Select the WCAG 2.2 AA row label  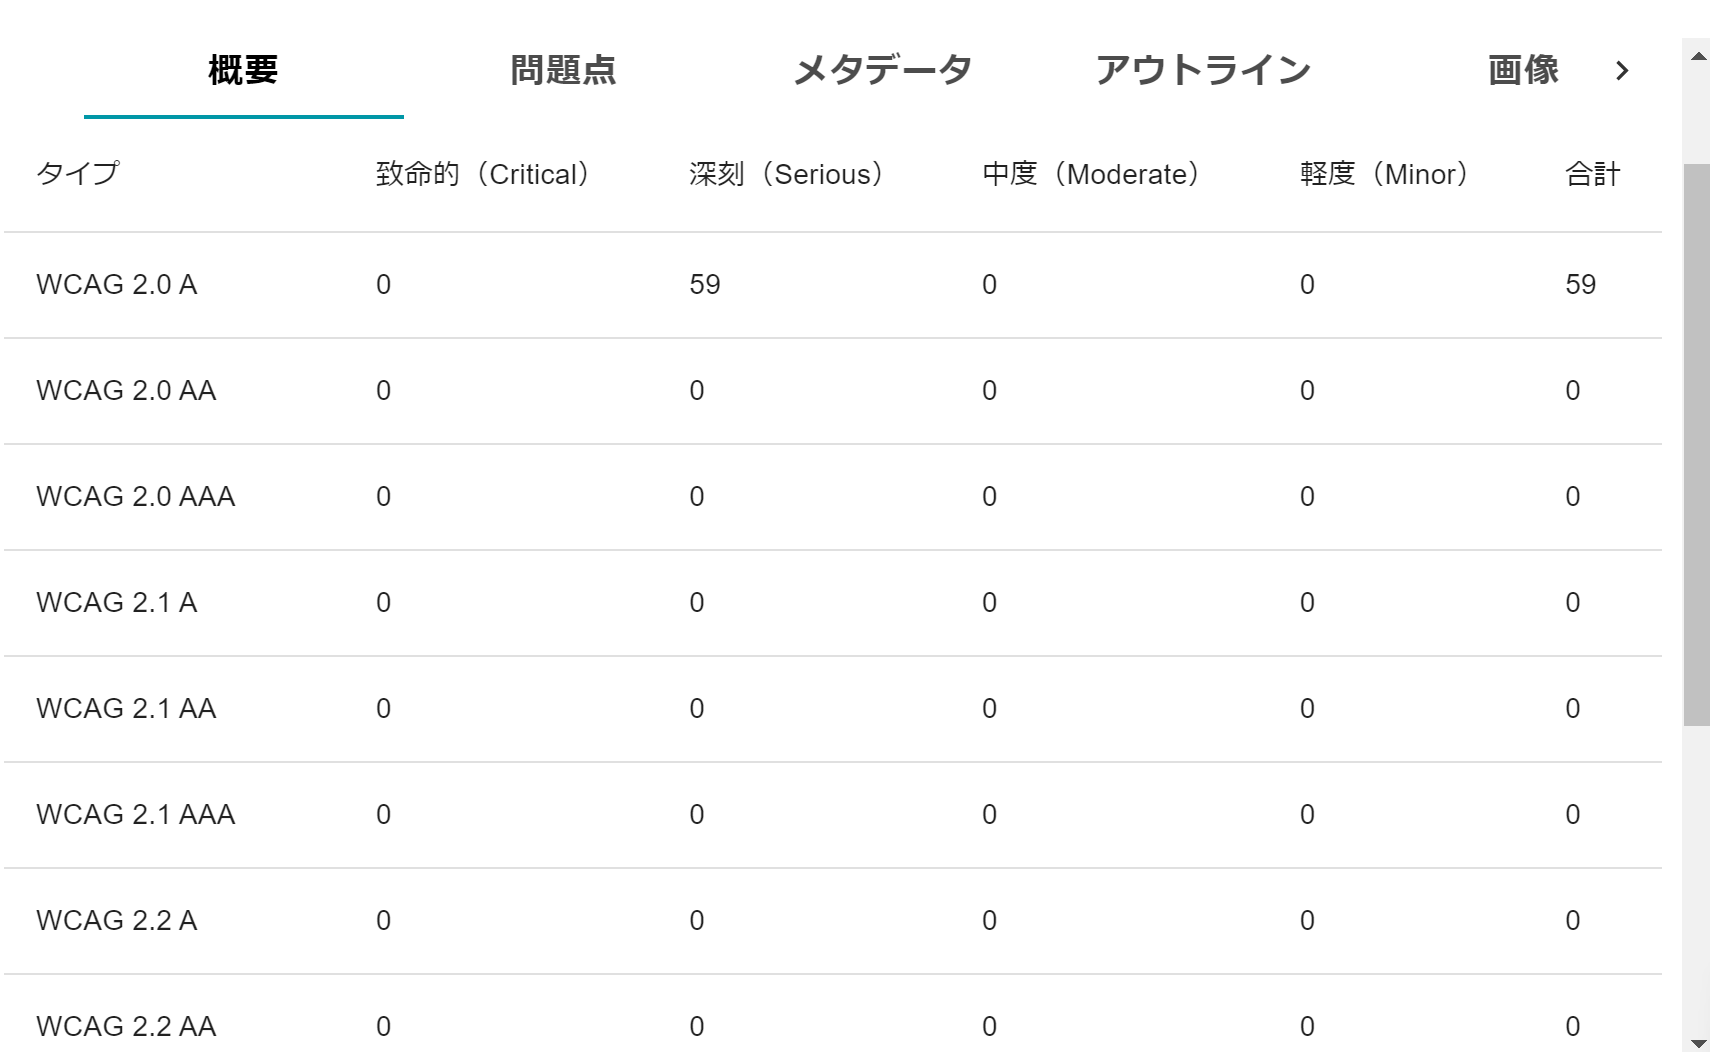pyautogui.click(x=126, y=1027)
